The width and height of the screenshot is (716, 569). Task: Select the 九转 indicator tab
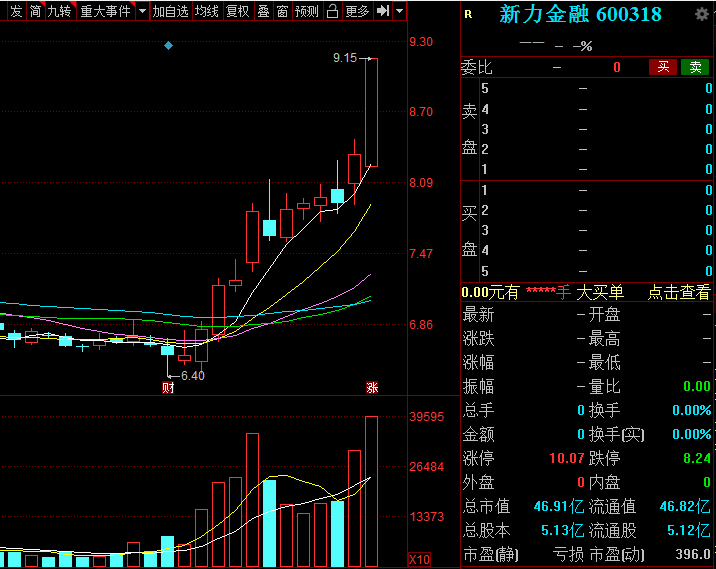(x=59, y=11)
